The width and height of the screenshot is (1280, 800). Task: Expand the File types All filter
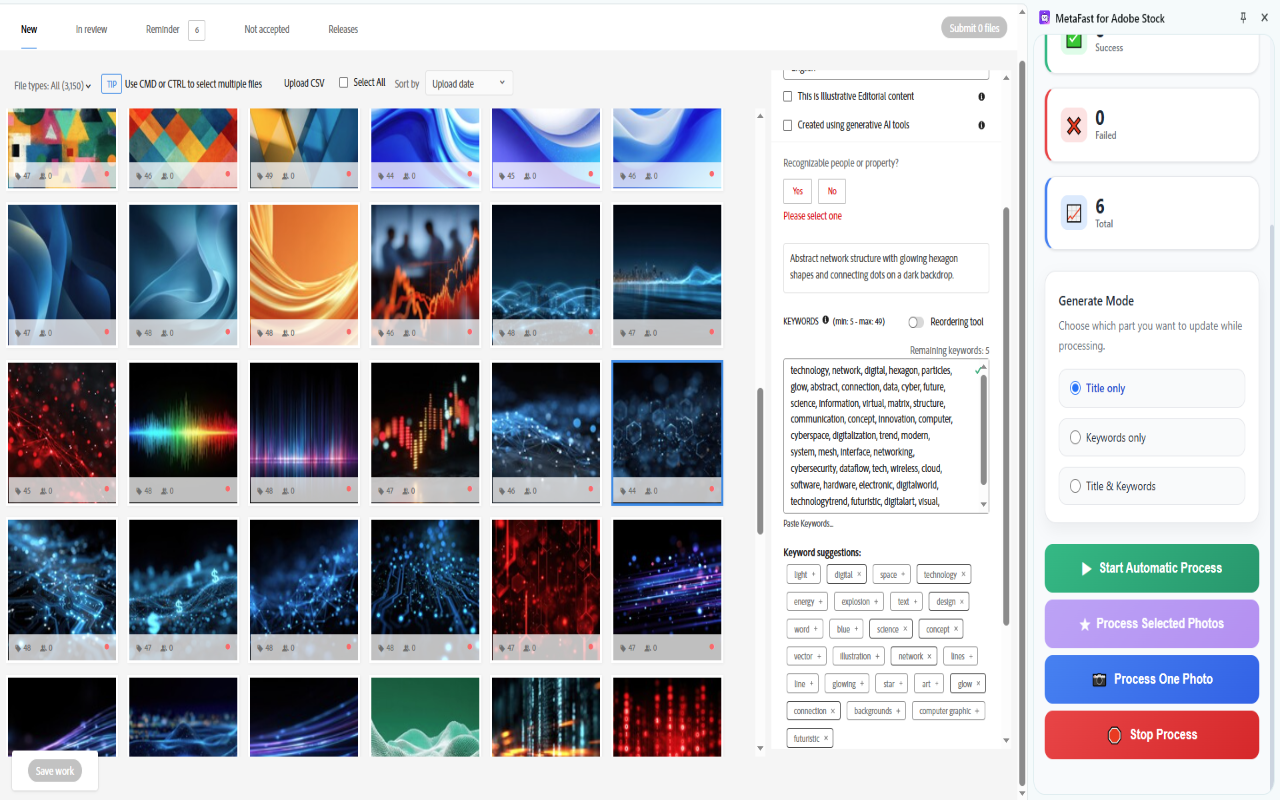tap(52, 84)
